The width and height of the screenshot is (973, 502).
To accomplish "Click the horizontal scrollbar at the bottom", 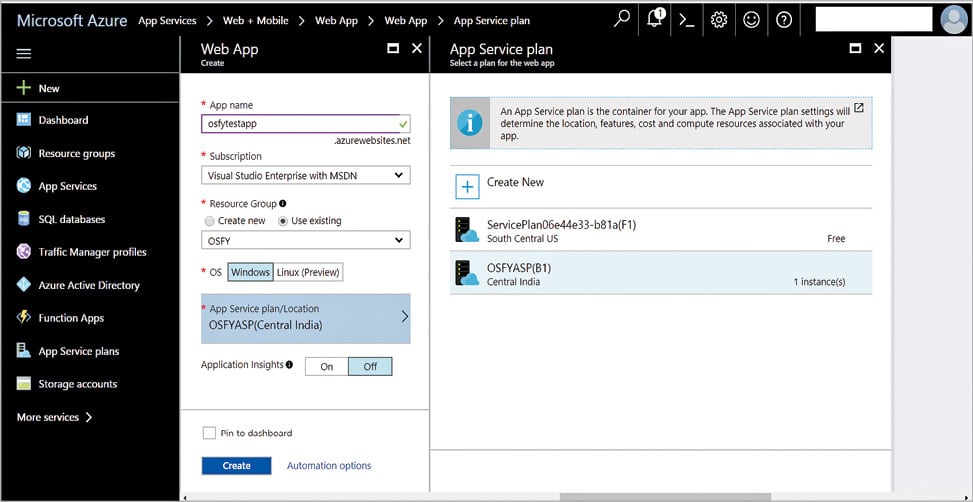I will [664, 497].
